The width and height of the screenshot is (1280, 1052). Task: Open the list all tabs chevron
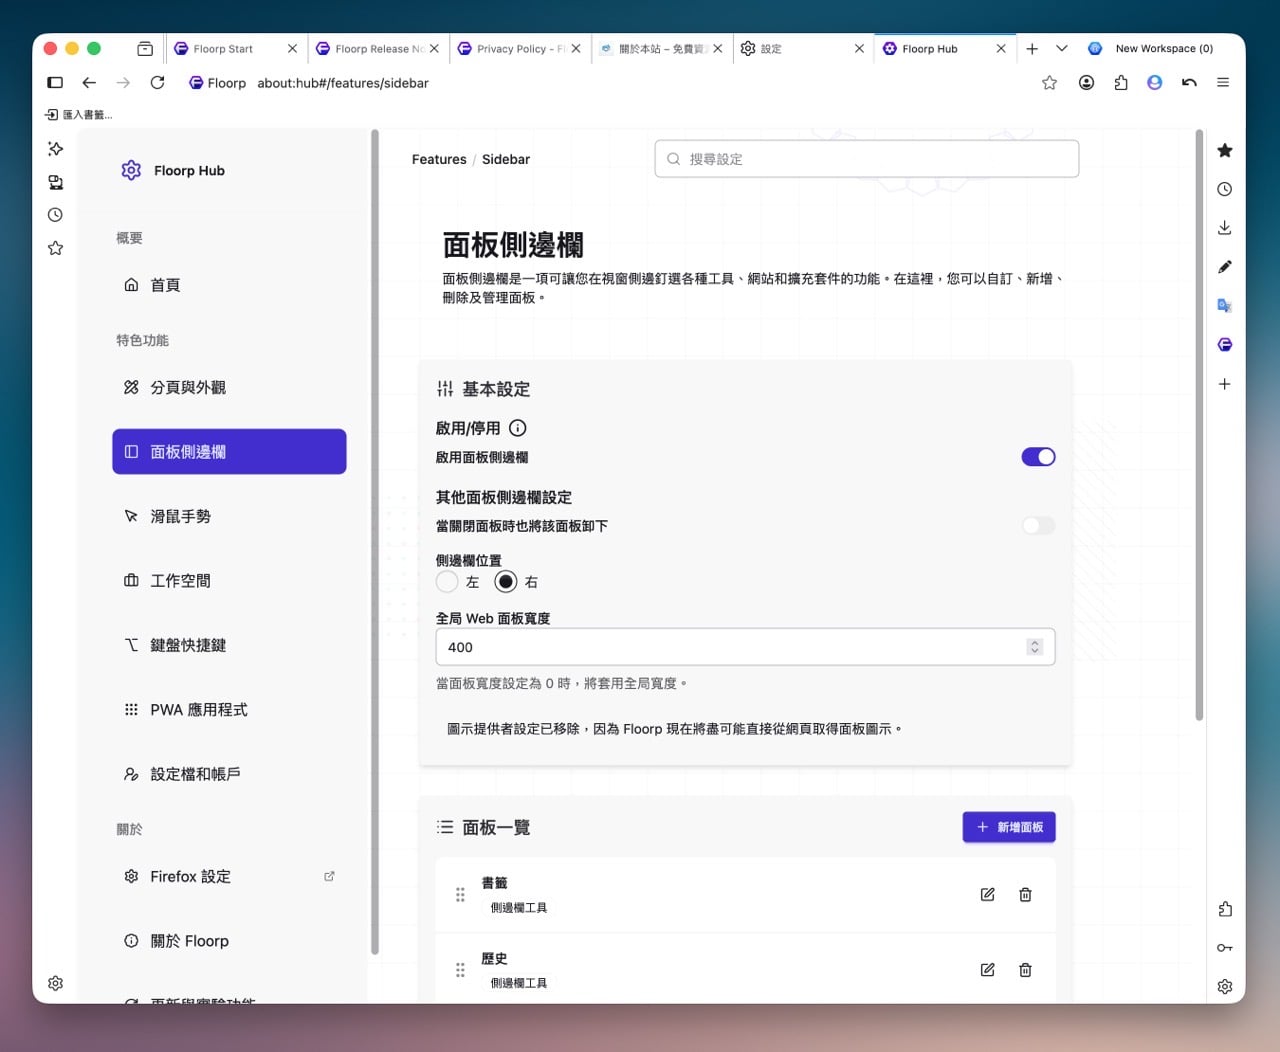[x=1062, y=48]
